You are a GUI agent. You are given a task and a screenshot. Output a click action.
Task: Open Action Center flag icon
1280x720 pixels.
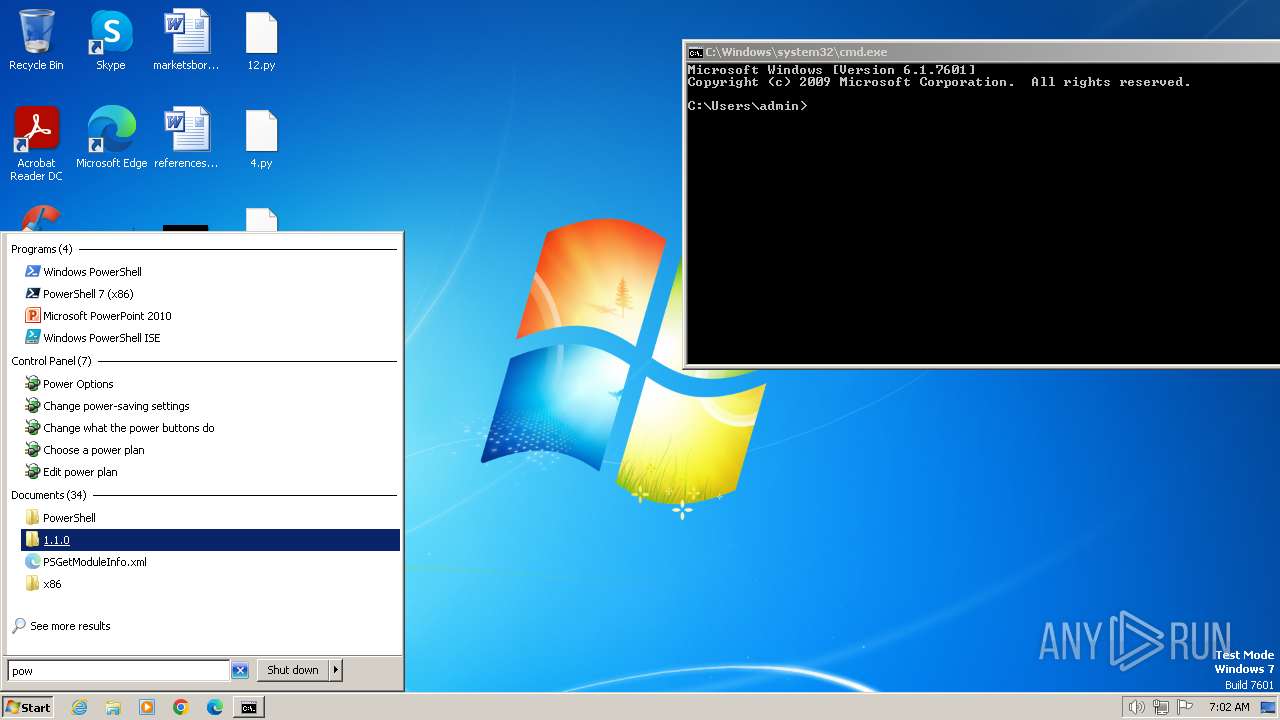tap(1185, 707)
